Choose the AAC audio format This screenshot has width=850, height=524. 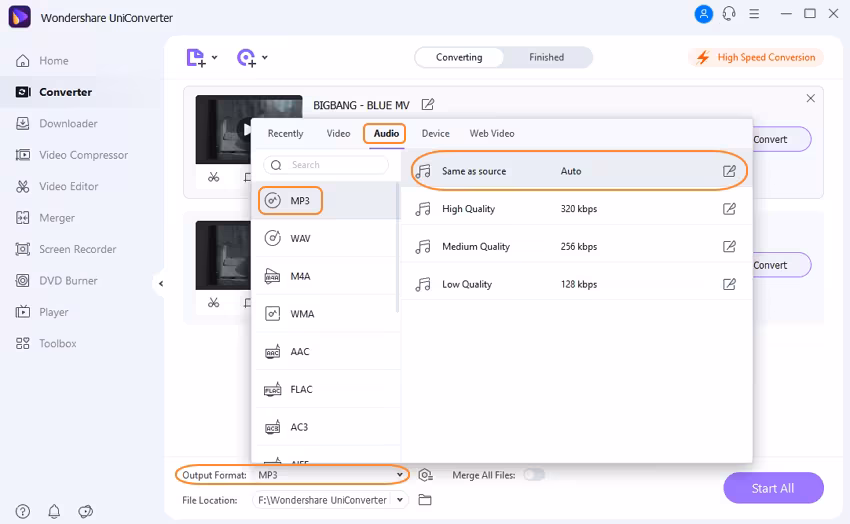[326, 352]
